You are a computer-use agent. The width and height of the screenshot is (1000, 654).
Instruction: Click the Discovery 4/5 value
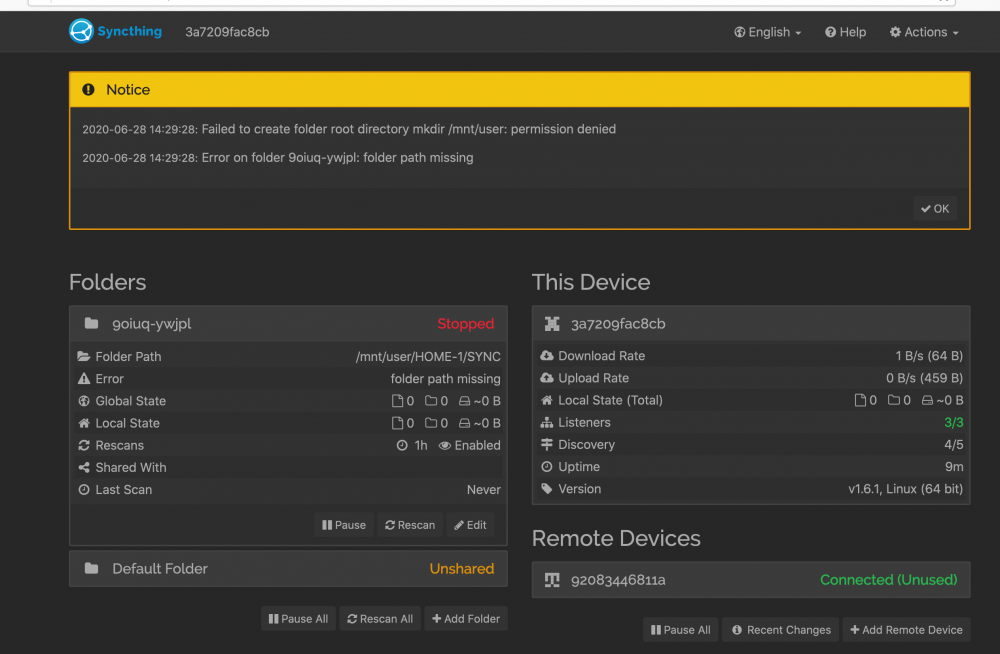953,444
